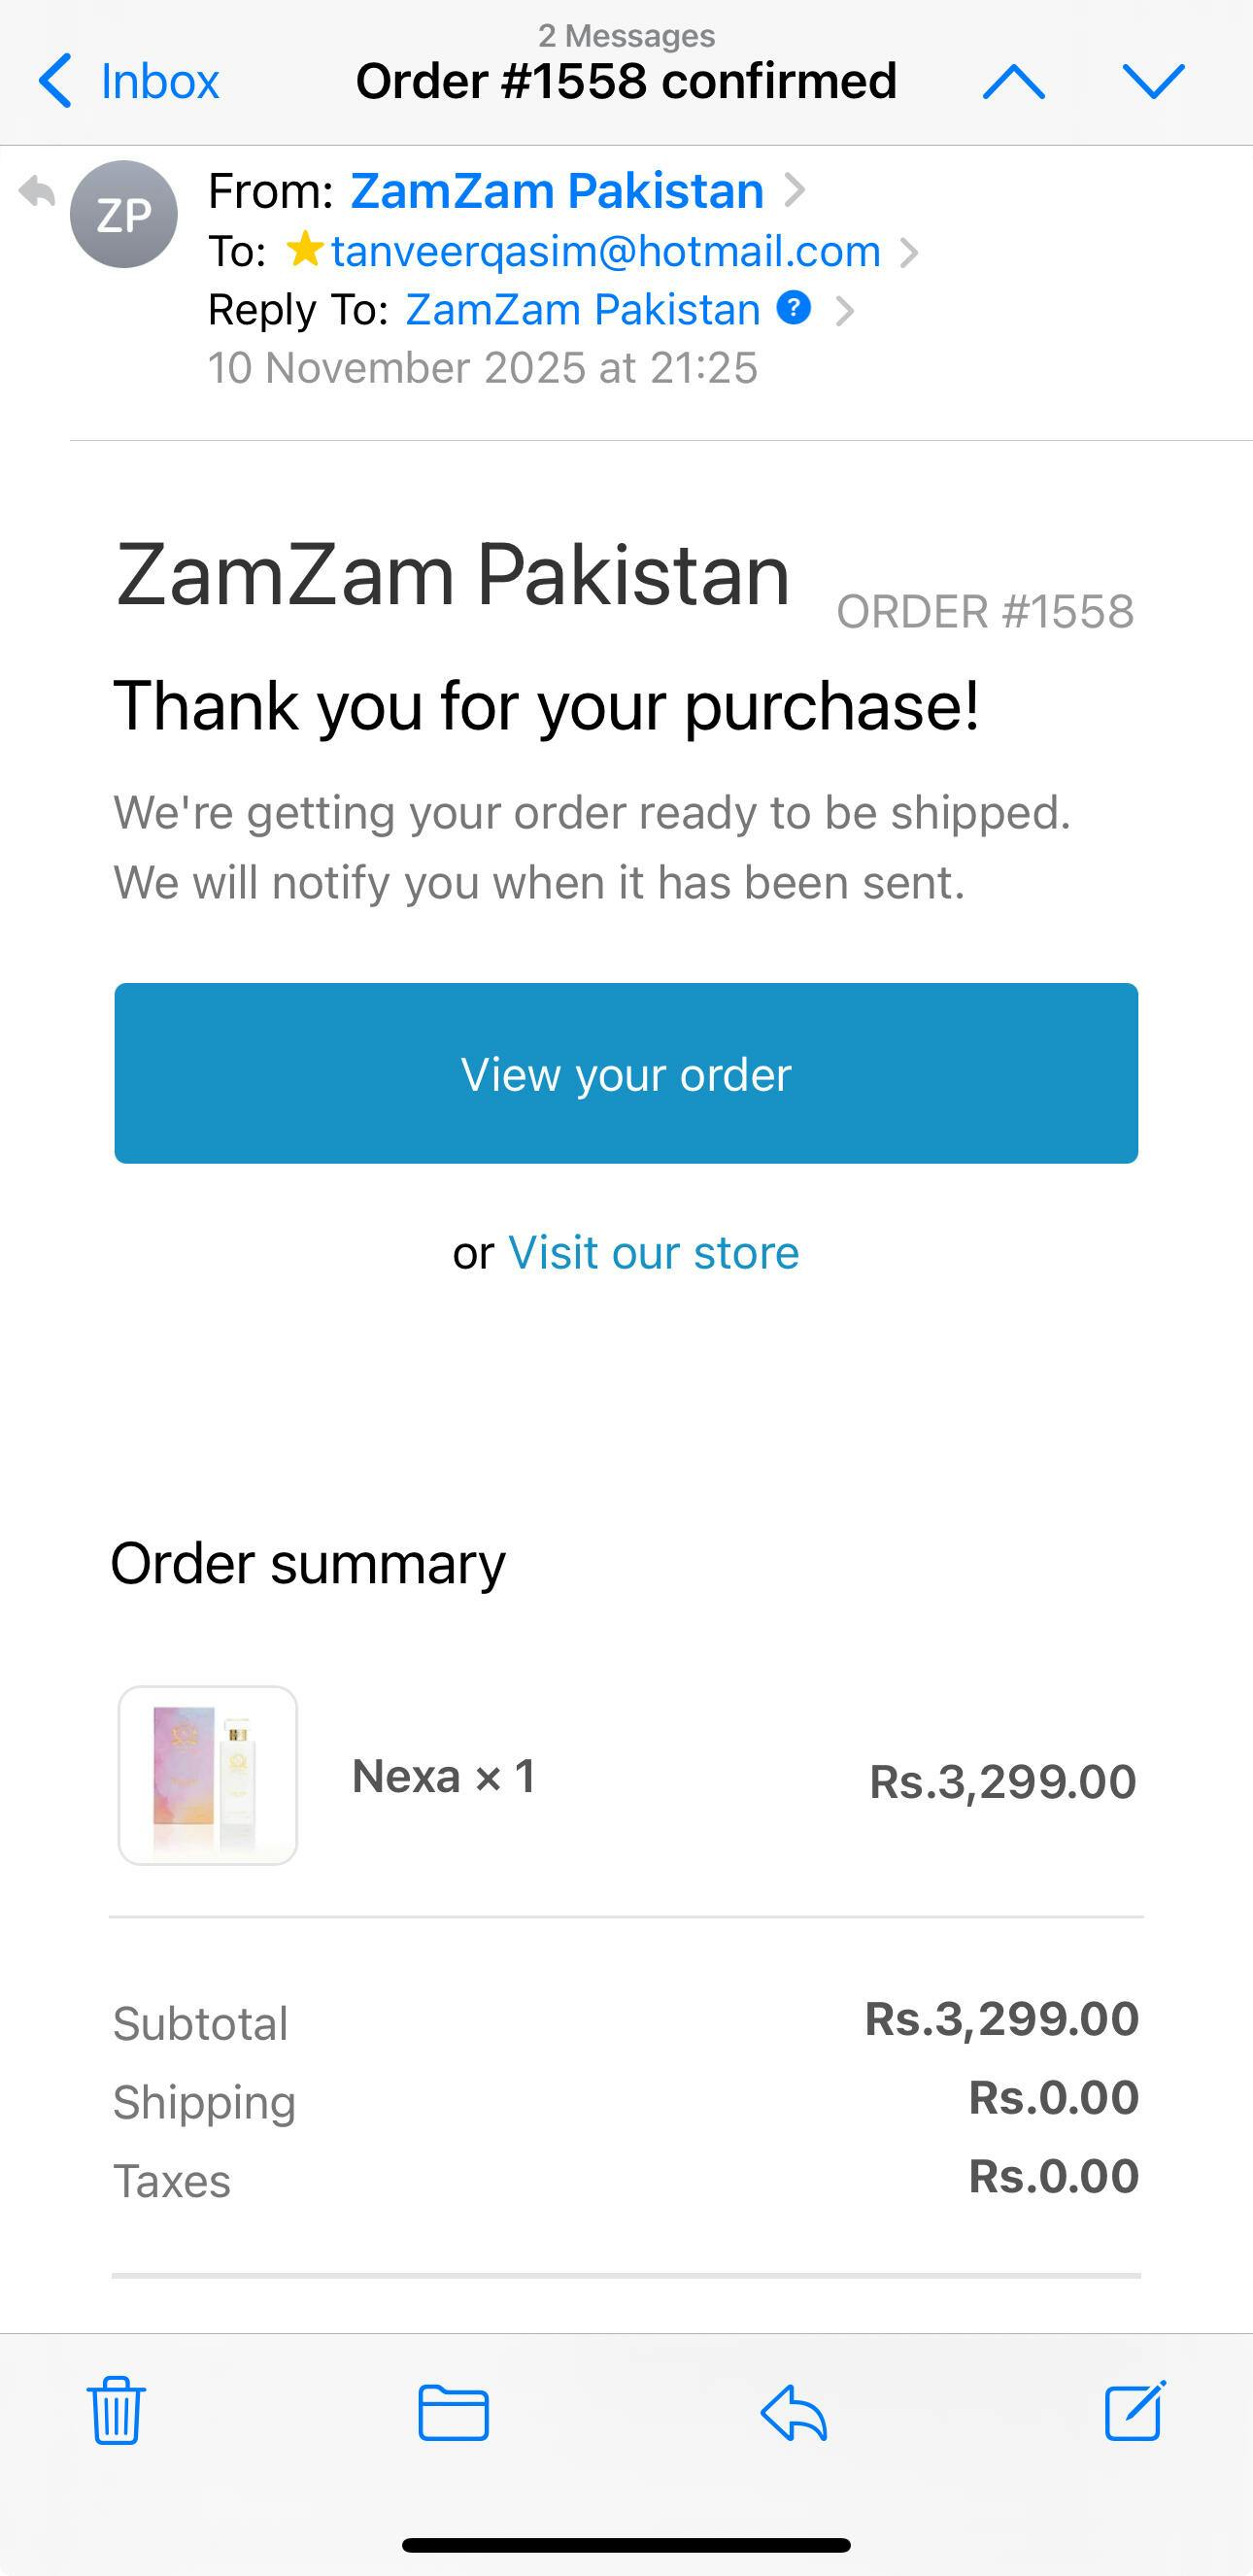Tap the trash icon to delete email
The height and width of the screenshot is (2576, 1253).
pos(117,2411)
